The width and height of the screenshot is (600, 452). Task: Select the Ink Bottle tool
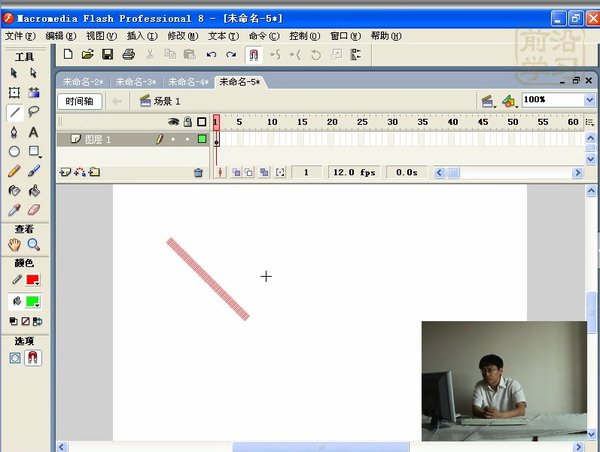pos(14,190)
